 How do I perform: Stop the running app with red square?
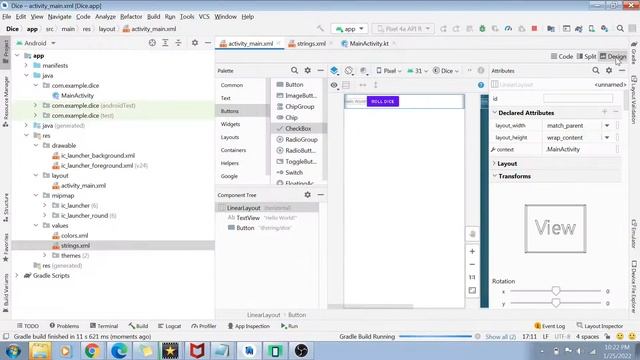point(534,29)
